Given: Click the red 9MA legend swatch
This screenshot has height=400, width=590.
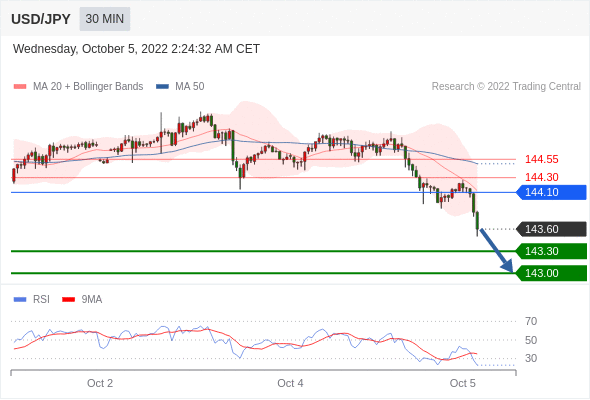Looking at the screenshot, I should click(x=68, y=300).
